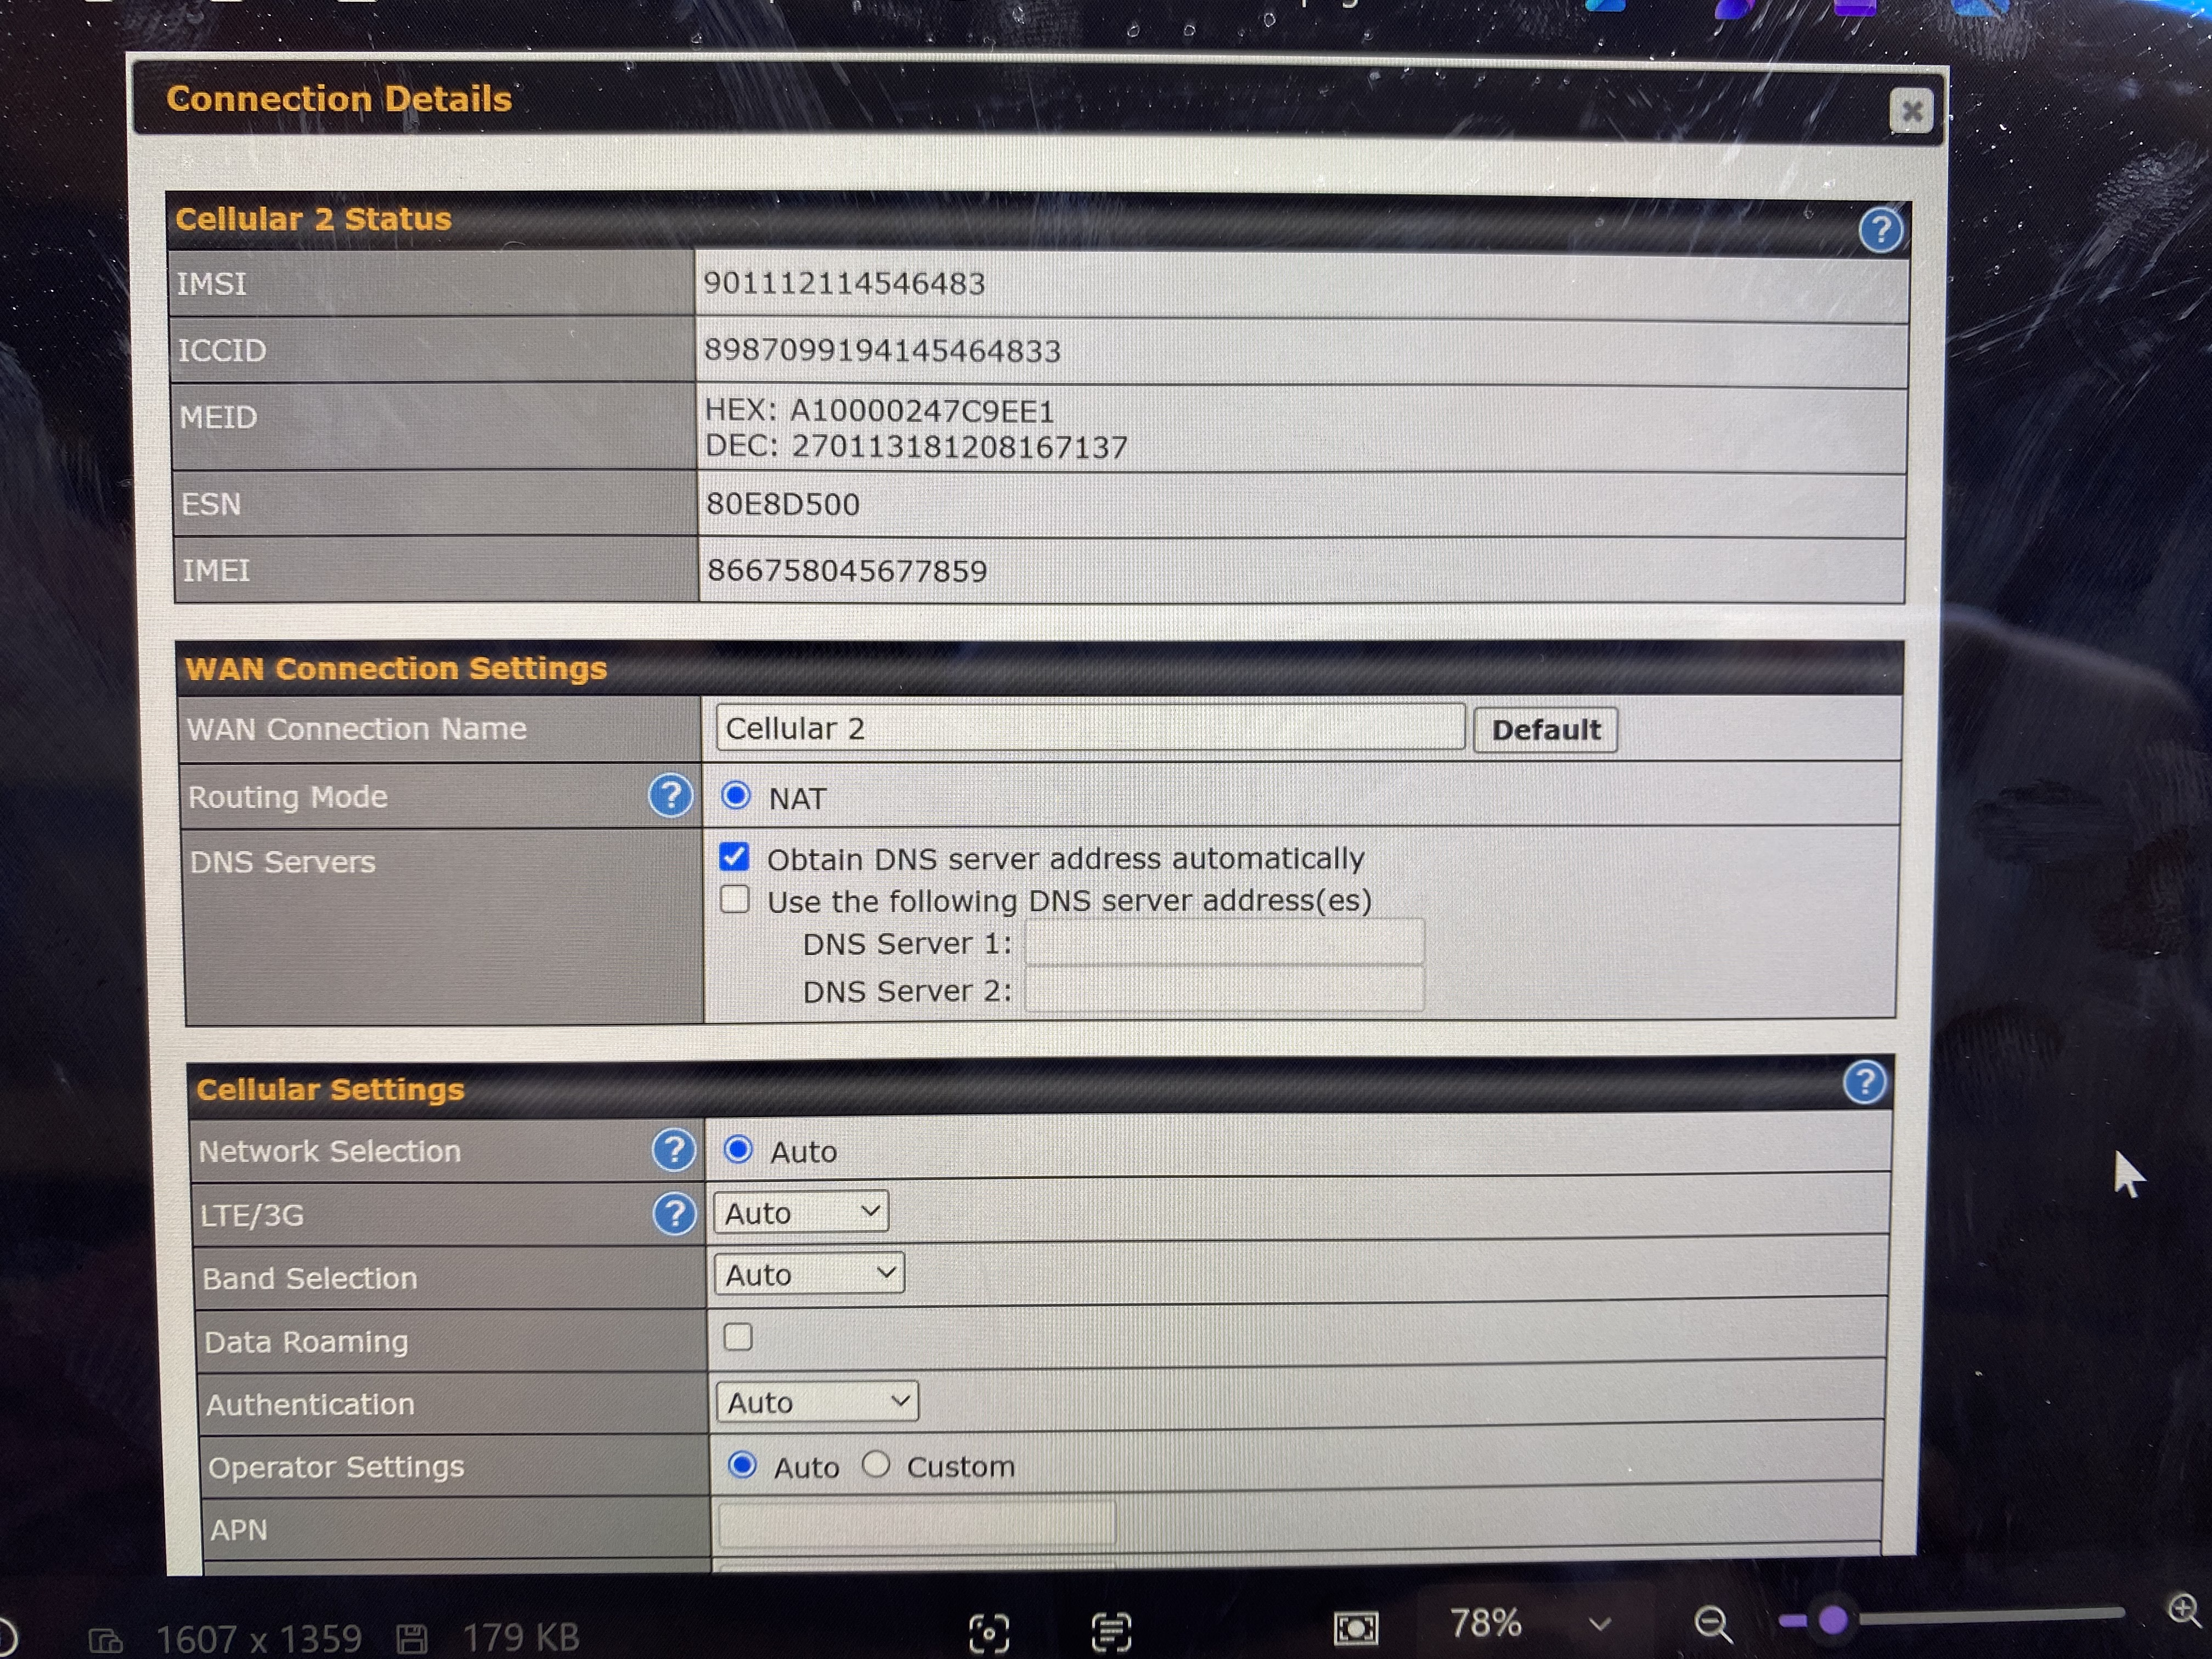
Task: Enable the Data Roaming checkbox
Action: (x=738, y=1336)
